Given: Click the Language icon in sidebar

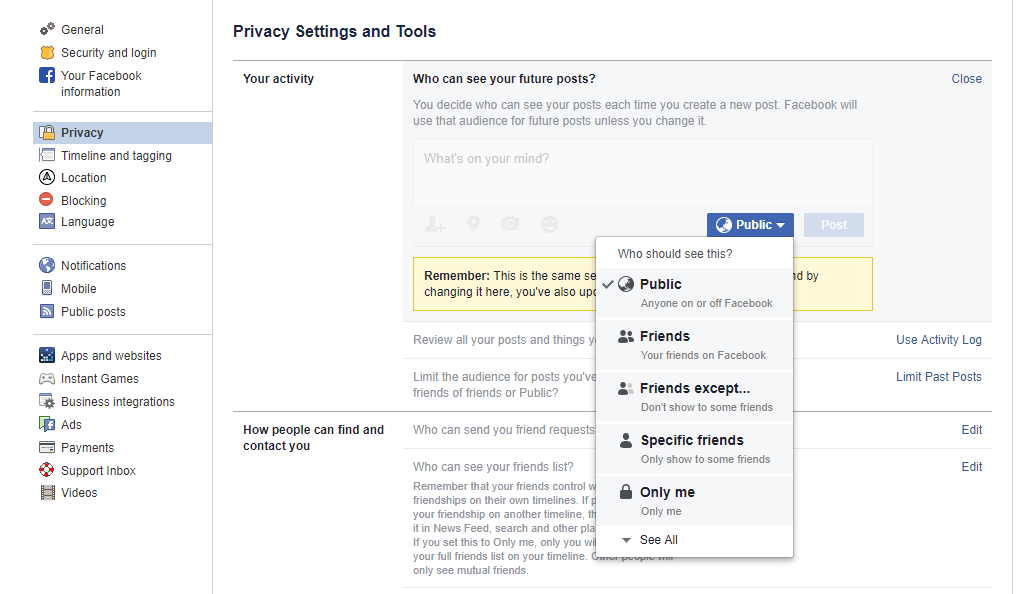Looking at the screenshot, I should point(47,221).
